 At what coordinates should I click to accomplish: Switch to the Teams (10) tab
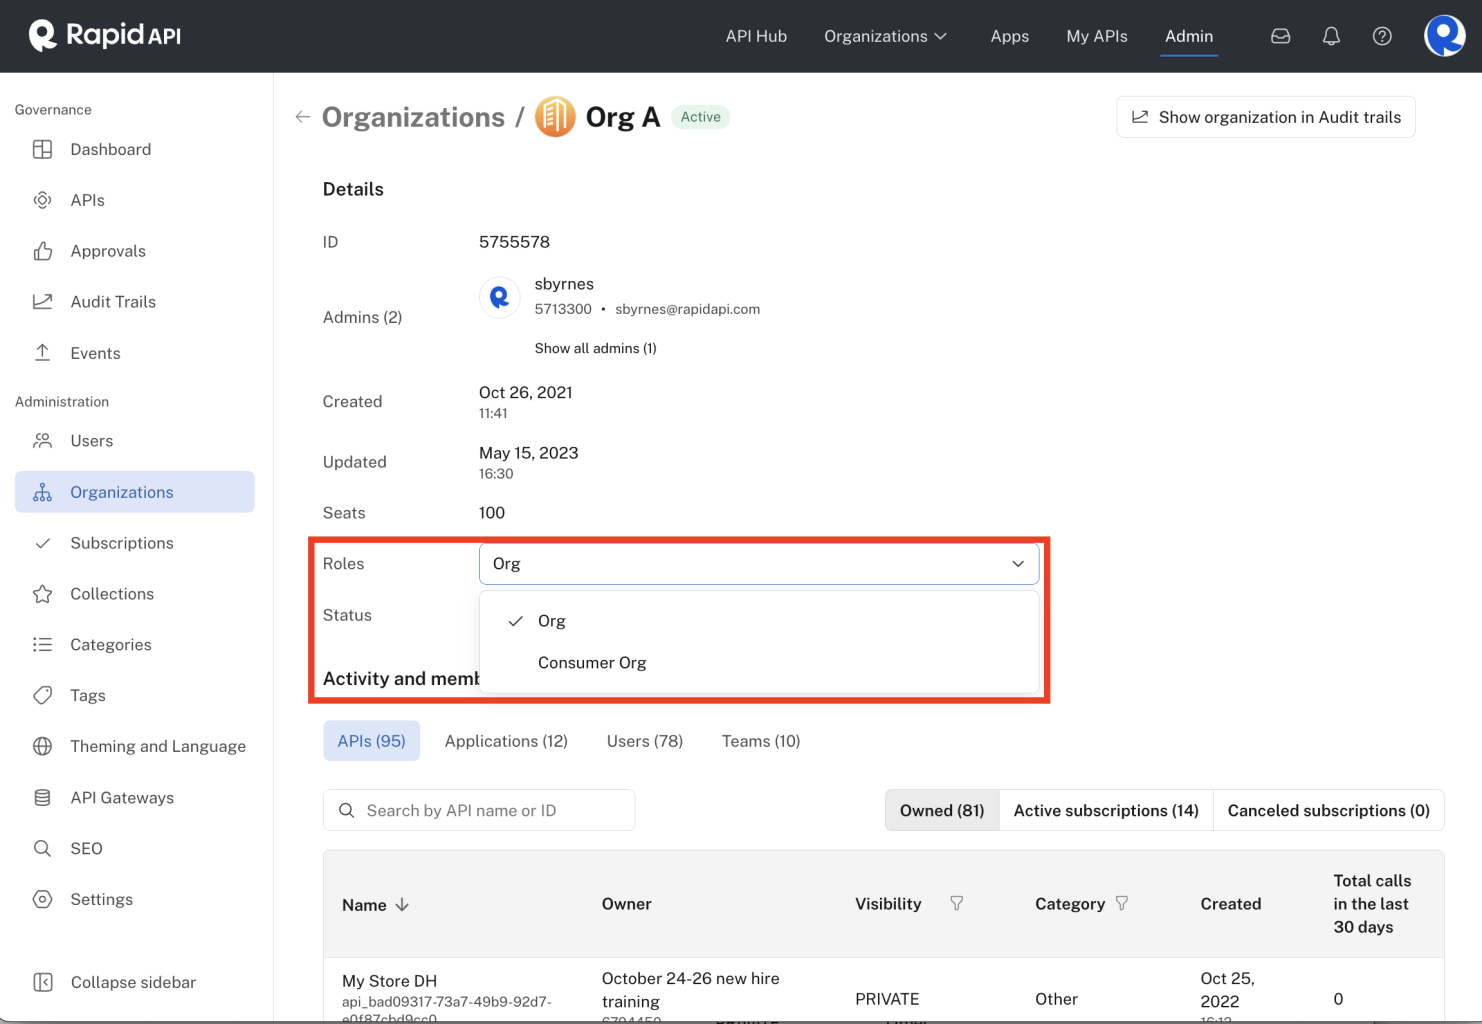(x=761, y=741)
